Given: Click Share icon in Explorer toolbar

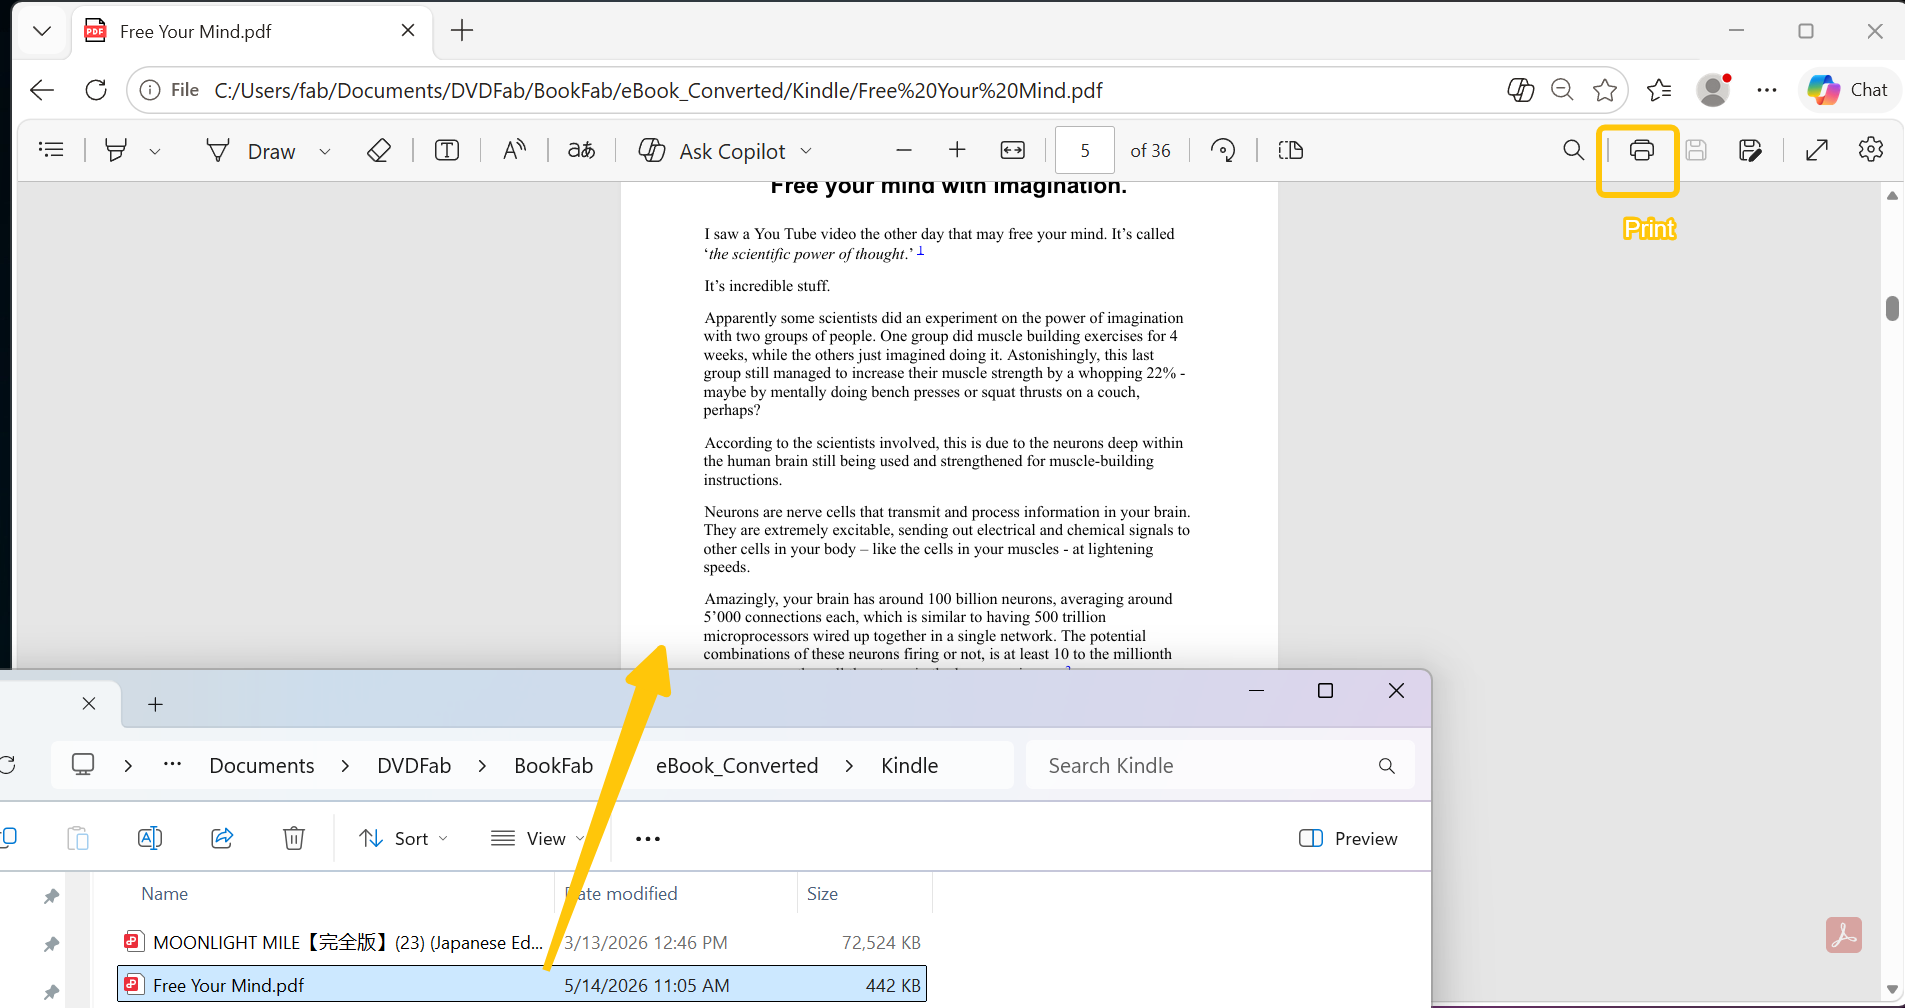Looking at the screenshot, I should click(x=222, y=838).
